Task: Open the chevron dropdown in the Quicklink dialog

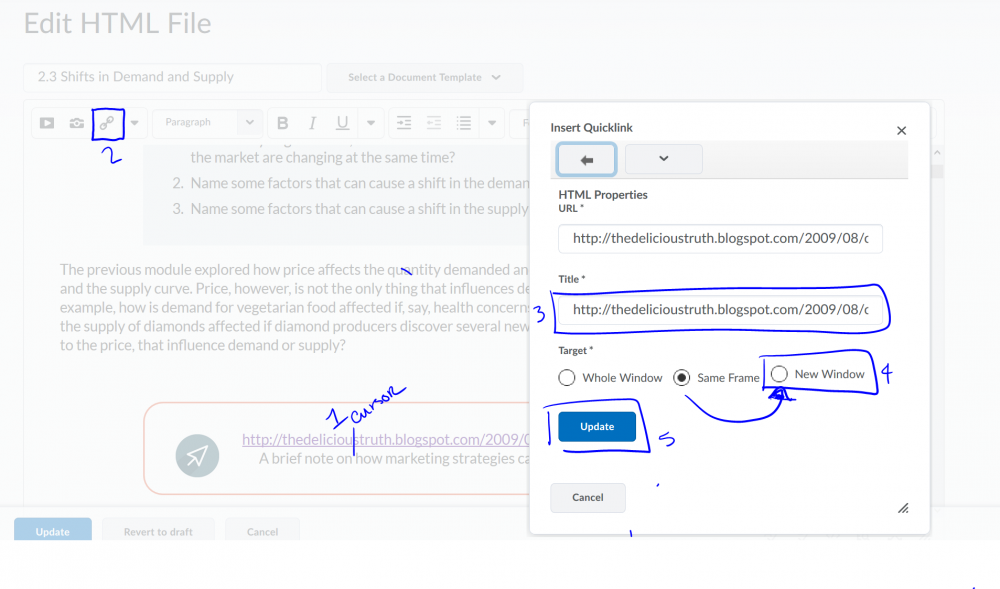Action: 663,159
